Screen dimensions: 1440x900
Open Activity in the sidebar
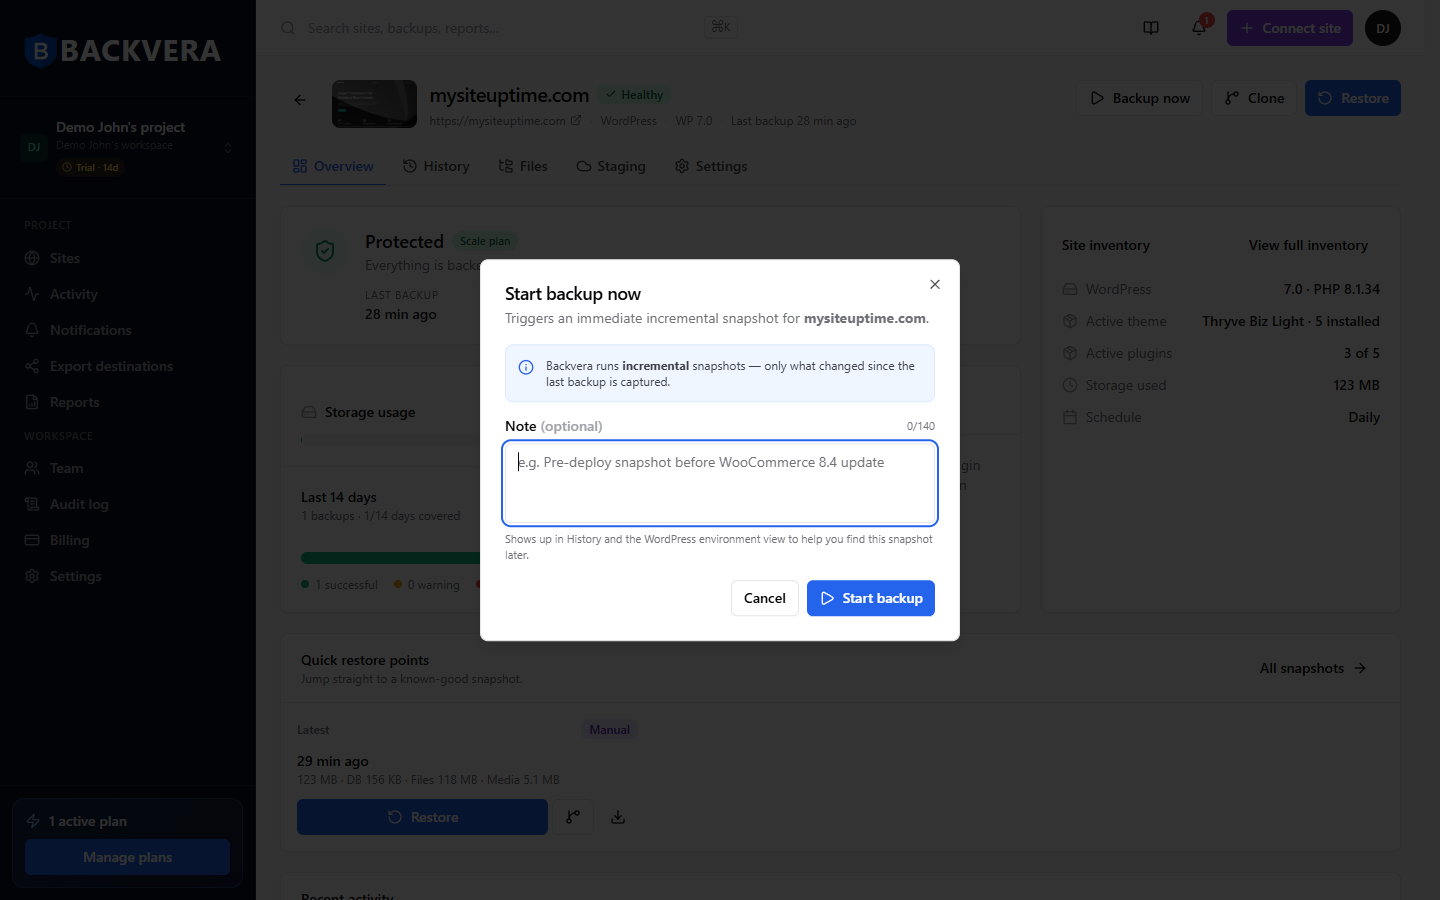click(128, 294)
